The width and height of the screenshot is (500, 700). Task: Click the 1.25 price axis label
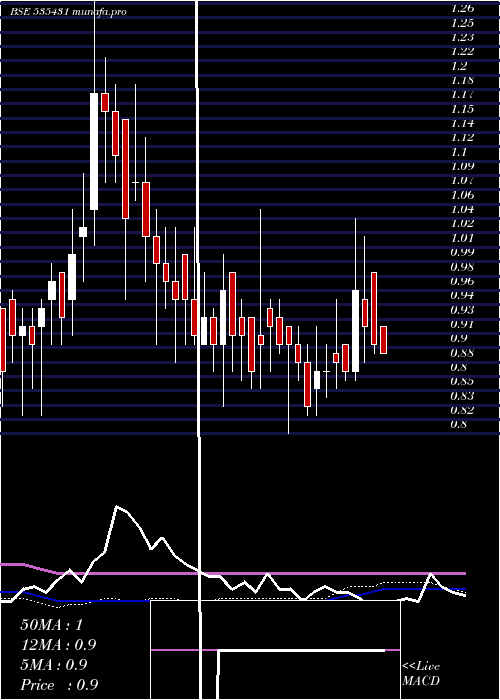(462, 23)
